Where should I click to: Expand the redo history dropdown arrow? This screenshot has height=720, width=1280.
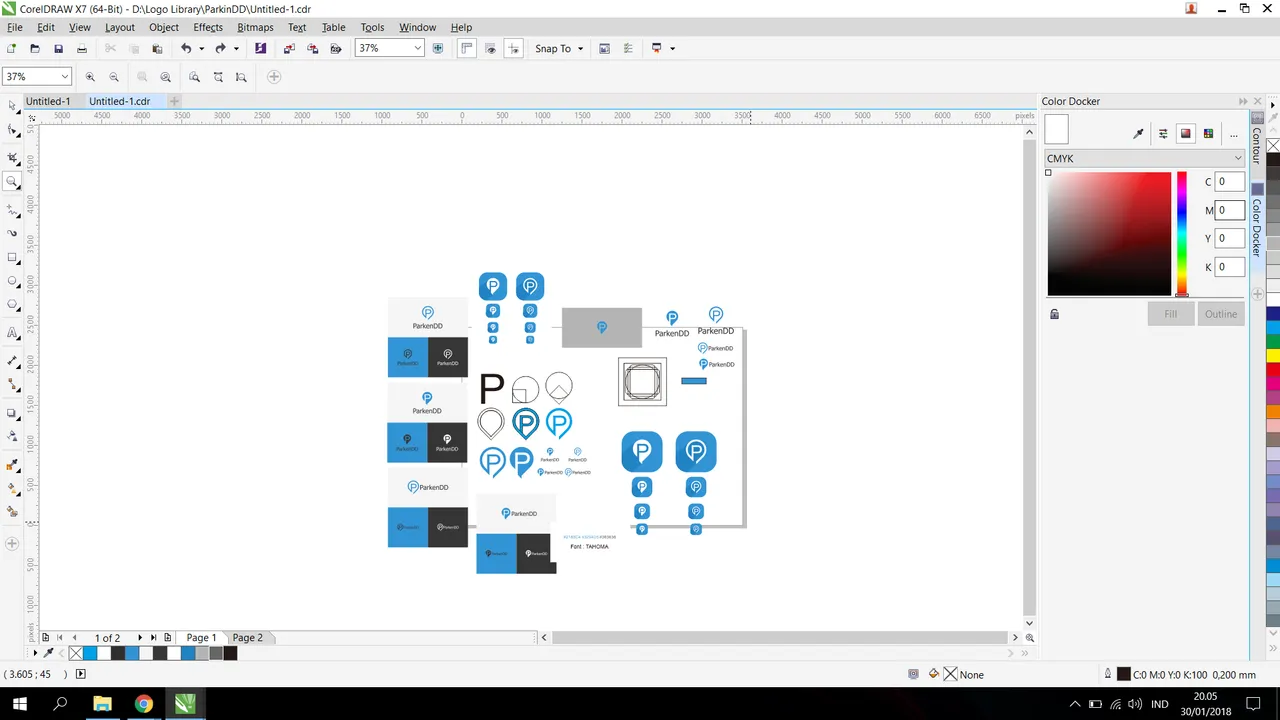pyautogui.click(x=236, y=48)
